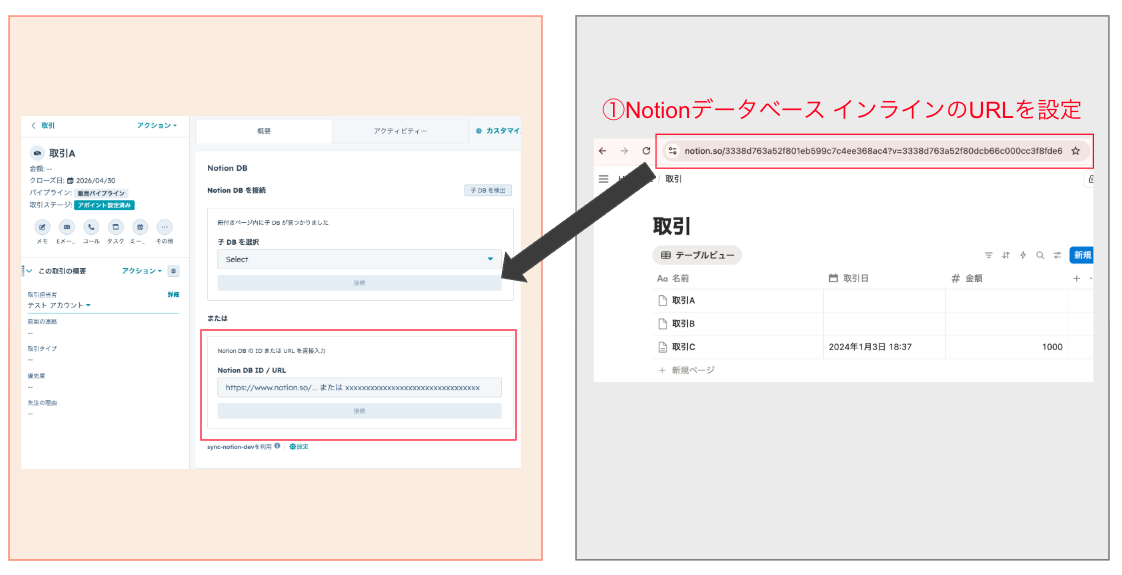Open the top アクション dropdown beside 取引
This screenshot has height=575, width=1122.
tap(157, 125)
